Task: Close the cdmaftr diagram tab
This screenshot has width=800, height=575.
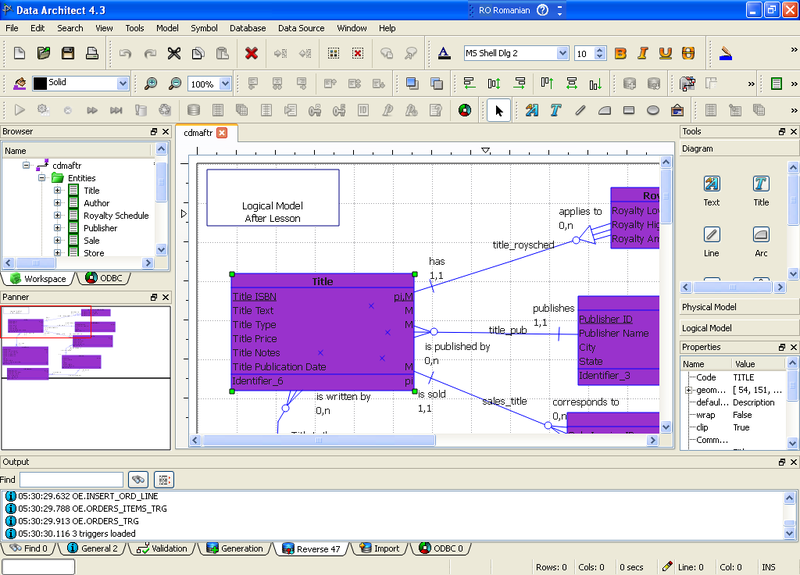Action: 222,133
